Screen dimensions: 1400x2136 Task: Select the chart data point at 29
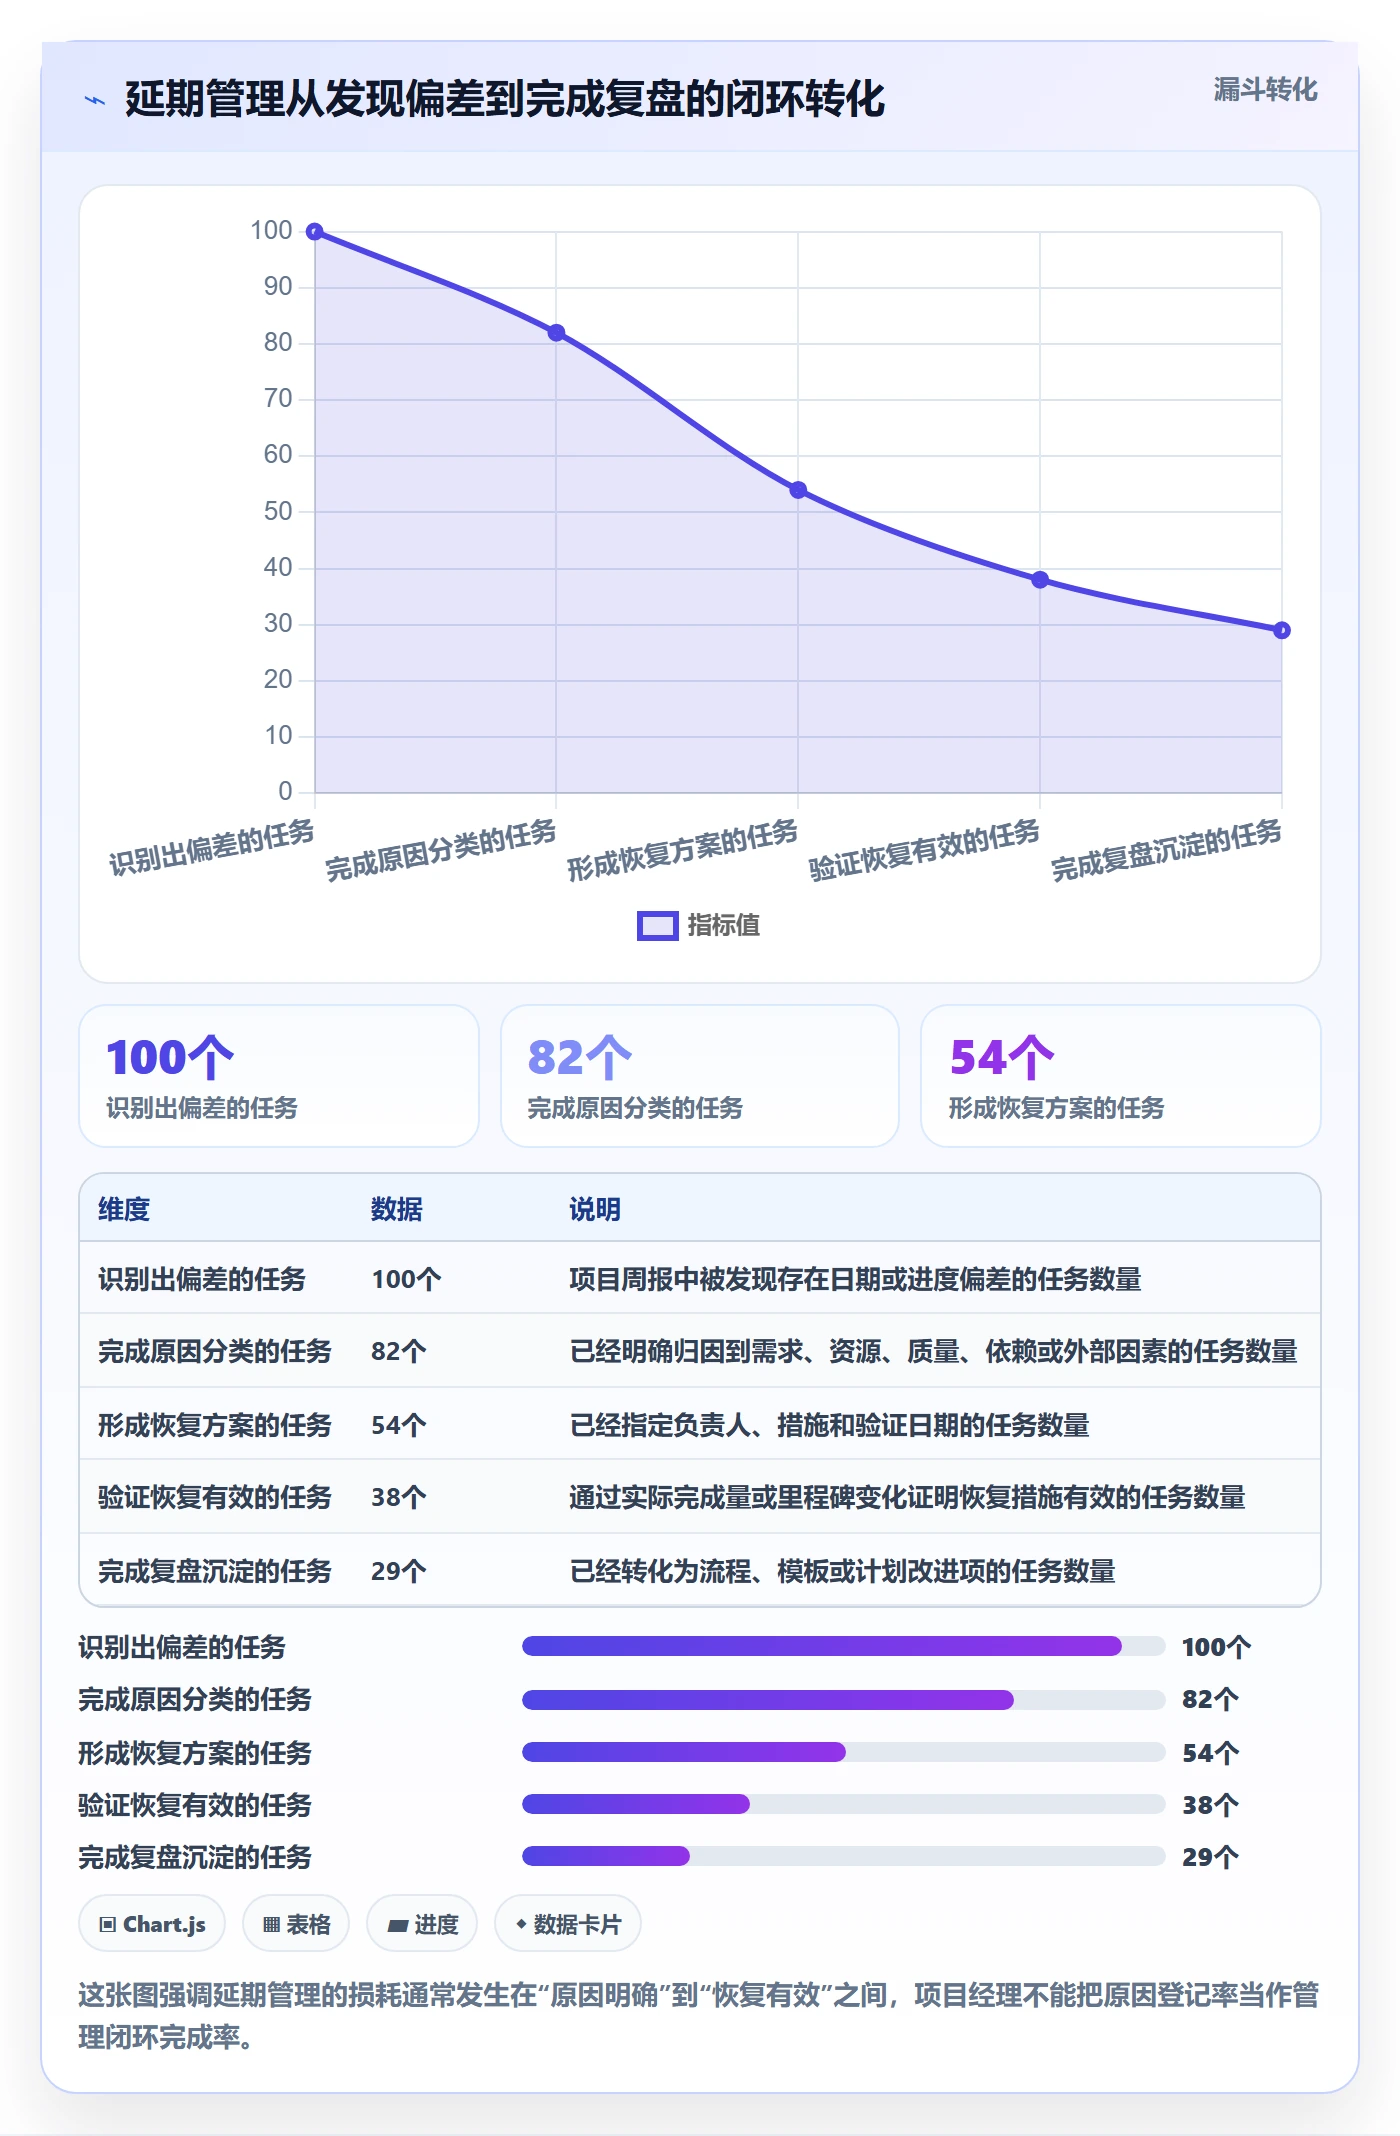click(x=1282, y=630)
